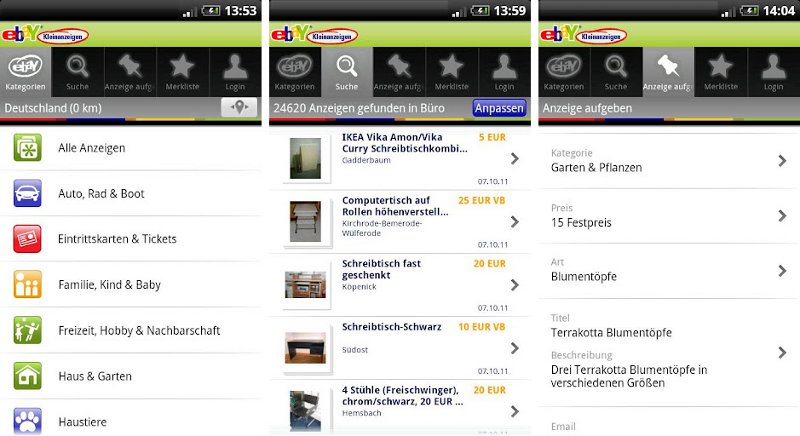
Task: Open the IKEA Vika Amon listing chevron
Action: (x=515, y=159)
